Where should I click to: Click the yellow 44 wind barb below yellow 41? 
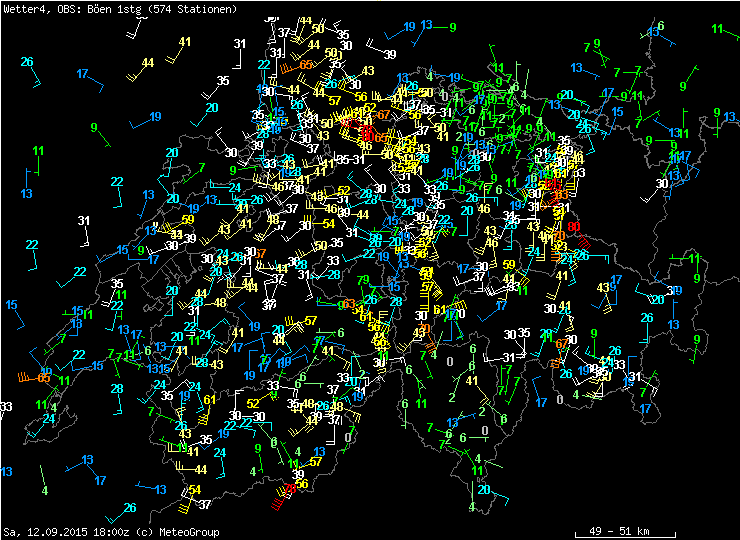(148, 63)
